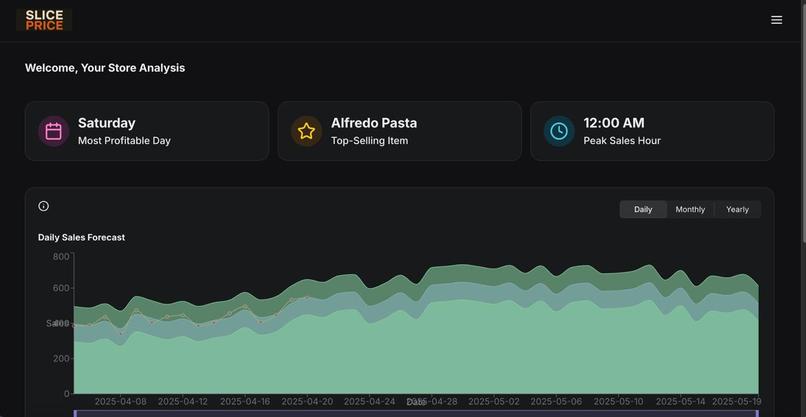The width and height of the screenshot is (806, 417).
Task: Click the chart range slider bar
Action: click(416, 413)
